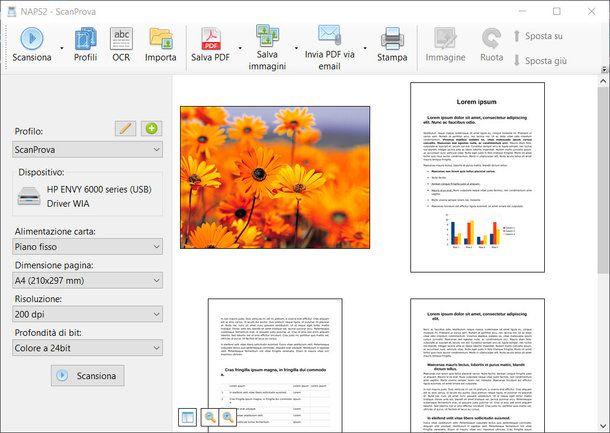Click the NAPS2 app icon in title bar
Image resolution: width=610 pixels, height=433 pixels.
tap(12, 12)
